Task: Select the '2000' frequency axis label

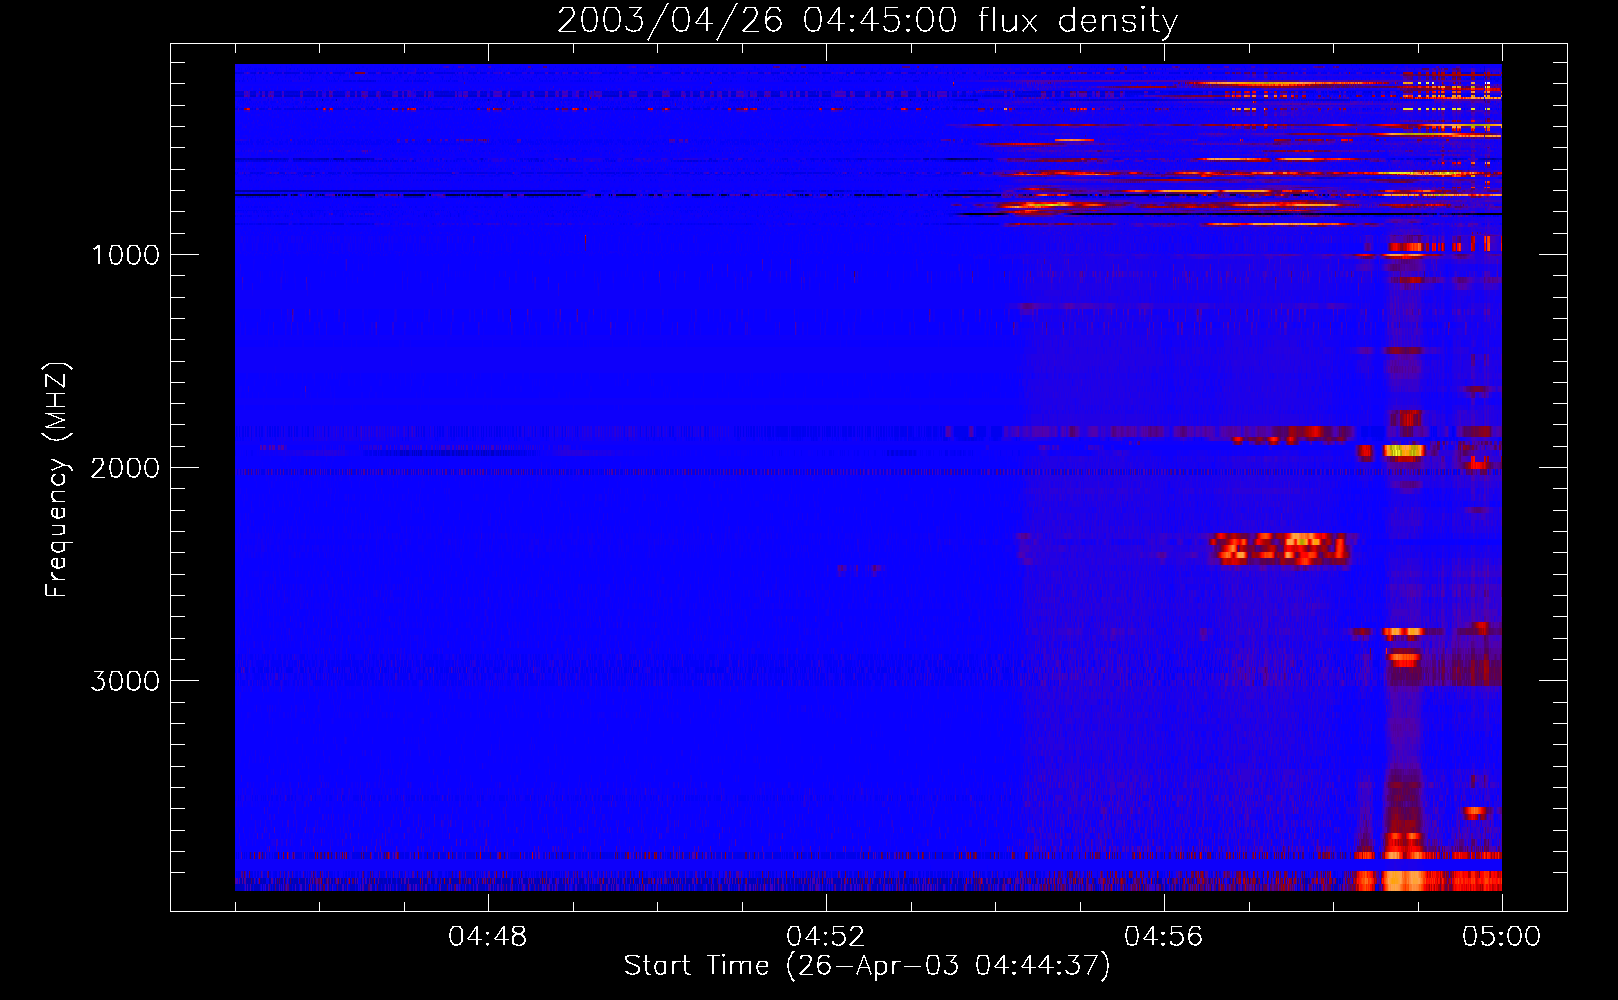Action: 125,468
